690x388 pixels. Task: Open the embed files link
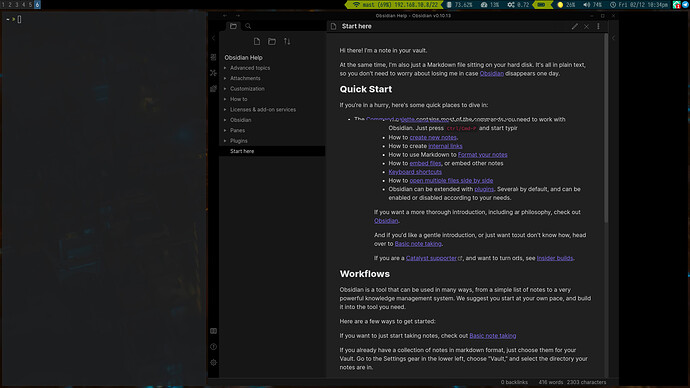425,163
